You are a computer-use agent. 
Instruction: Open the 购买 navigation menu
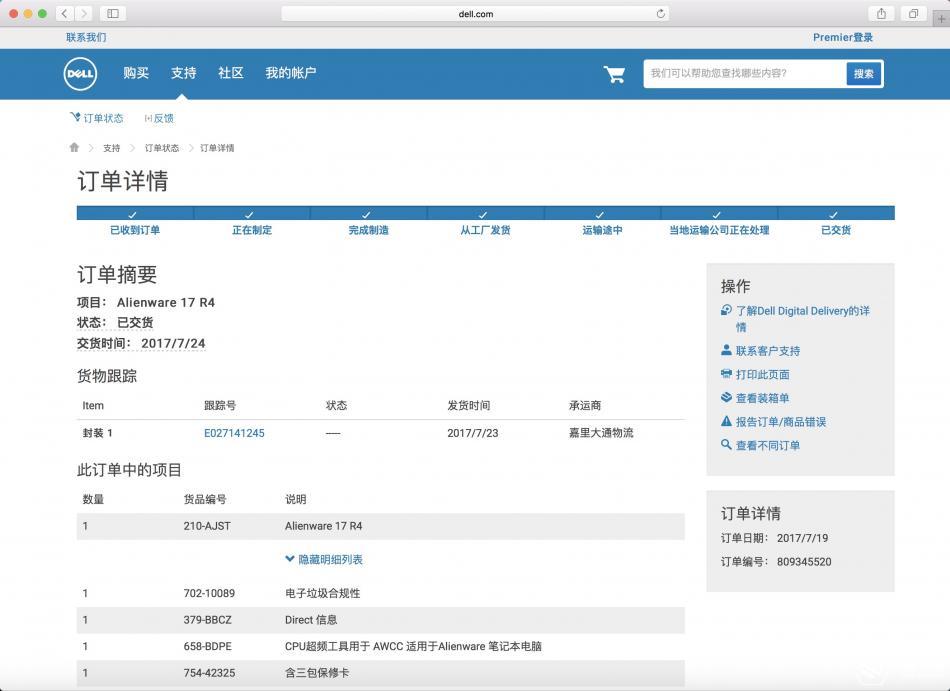[x=135, y=73]
